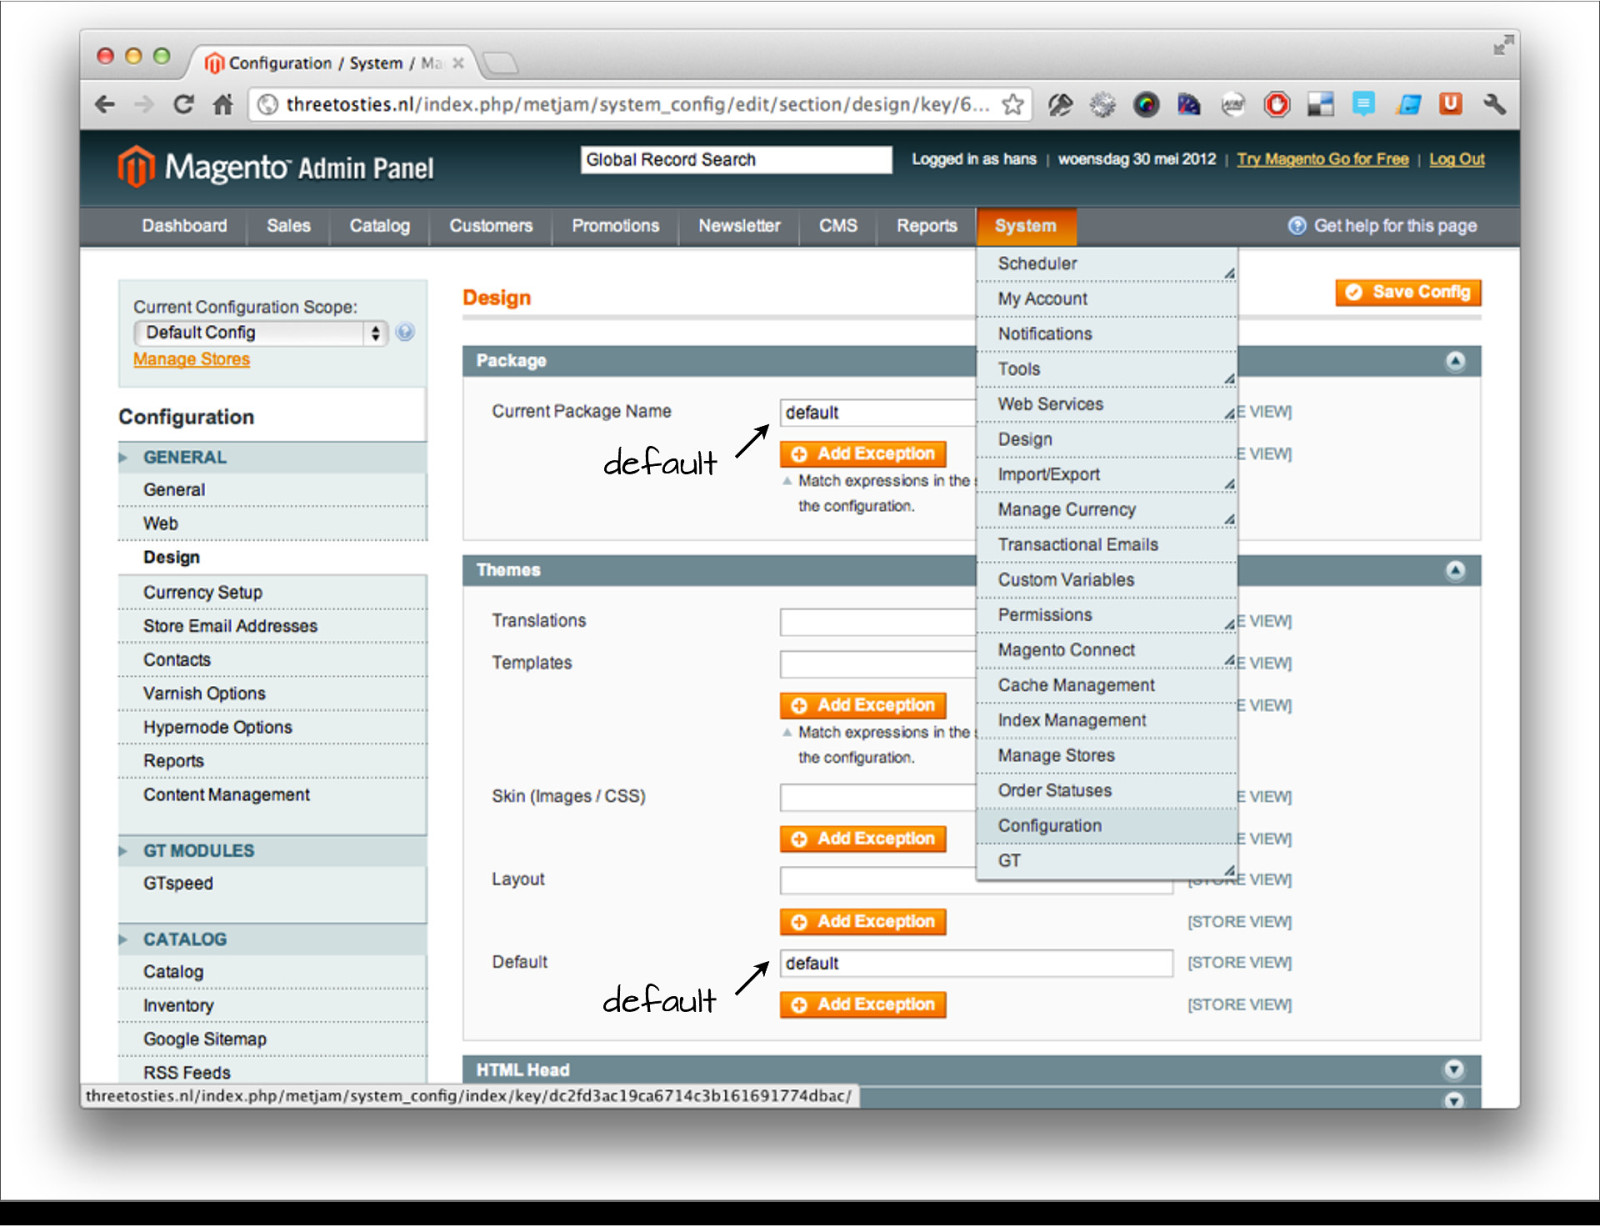Click the Default theme input field
This screenshot has height=1232, width=1600.
point(976,964)
